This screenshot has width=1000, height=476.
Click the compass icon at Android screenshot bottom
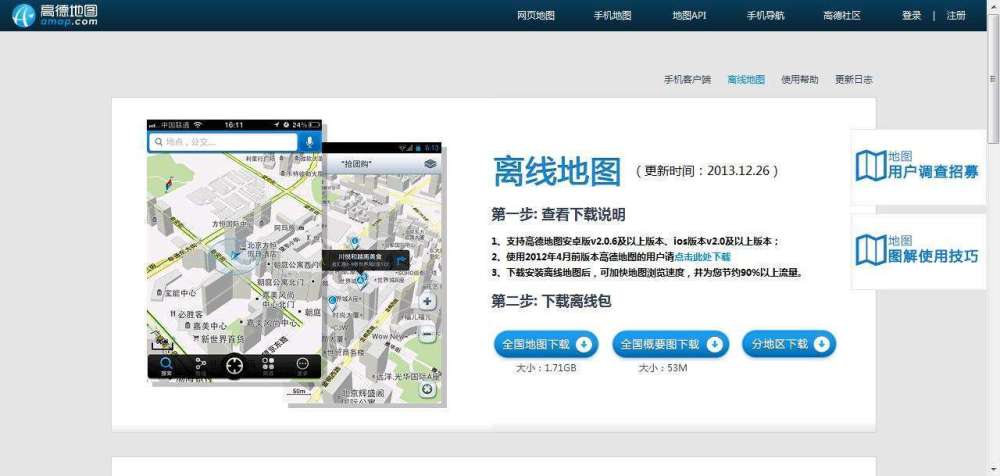427,389
